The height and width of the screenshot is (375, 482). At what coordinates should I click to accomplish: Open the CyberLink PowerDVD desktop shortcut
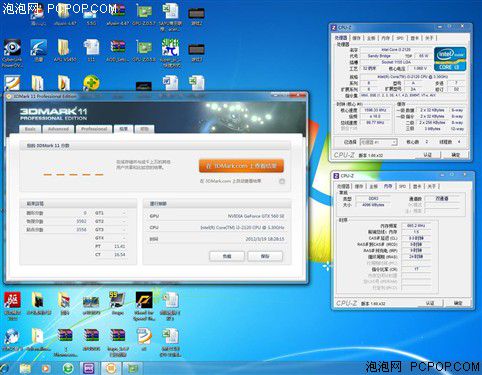pyautogui.click(x=12, y=53)
